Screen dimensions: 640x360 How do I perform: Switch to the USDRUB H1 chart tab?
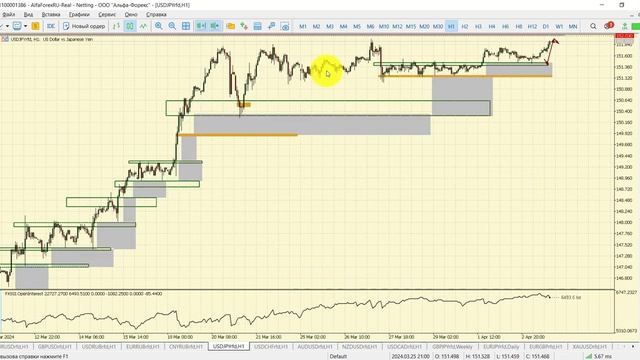[x=98, y=347]
